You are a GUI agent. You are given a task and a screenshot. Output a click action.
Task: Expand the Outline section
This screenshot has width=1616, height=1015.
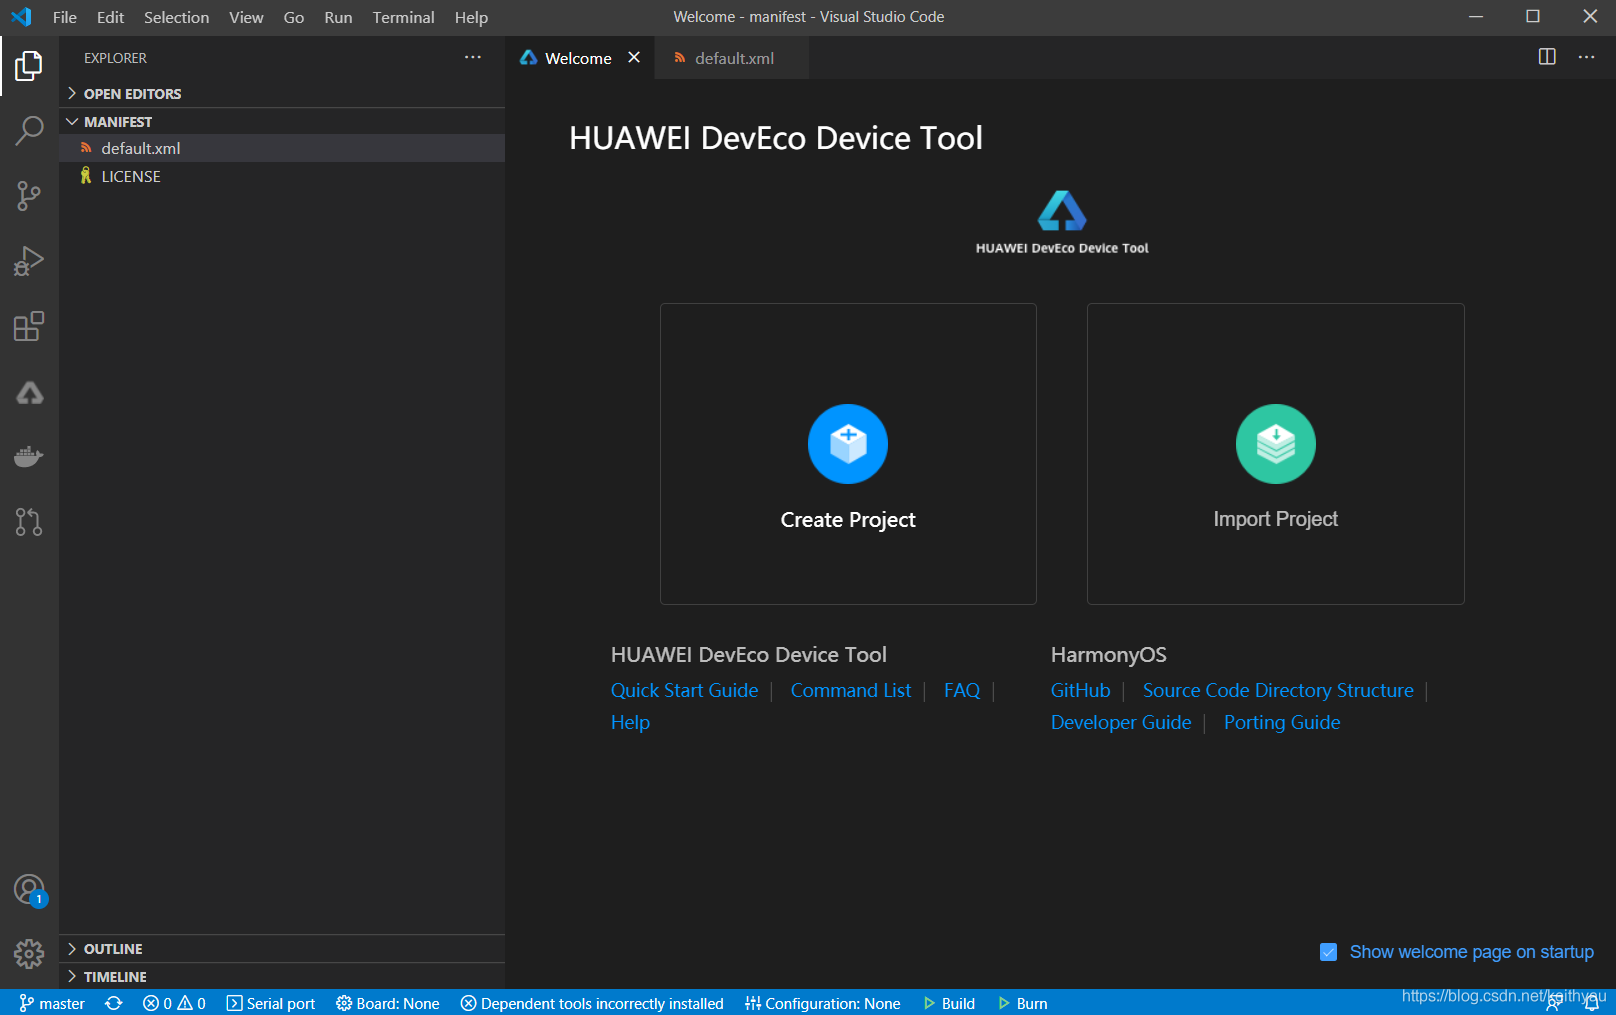pyautogui.click(x=282, y=948)
